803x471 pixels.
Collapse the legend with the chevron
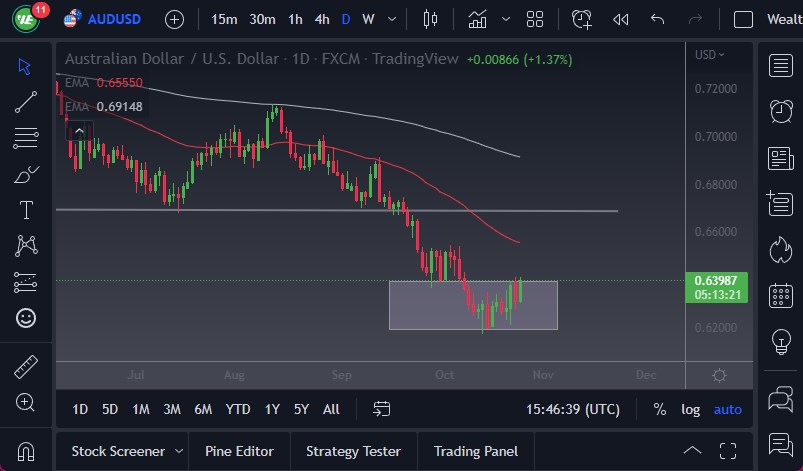(77, 129)
